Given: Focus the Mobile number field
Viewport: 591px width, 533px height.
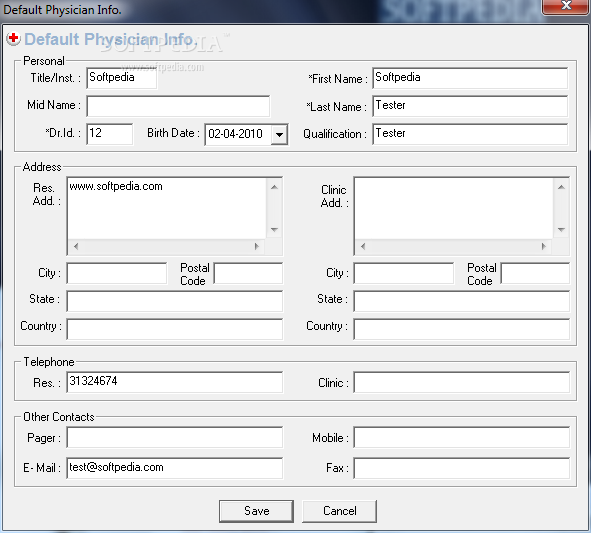Looking at the screenshot, I should pyautogui.click(x=461, y=437).
